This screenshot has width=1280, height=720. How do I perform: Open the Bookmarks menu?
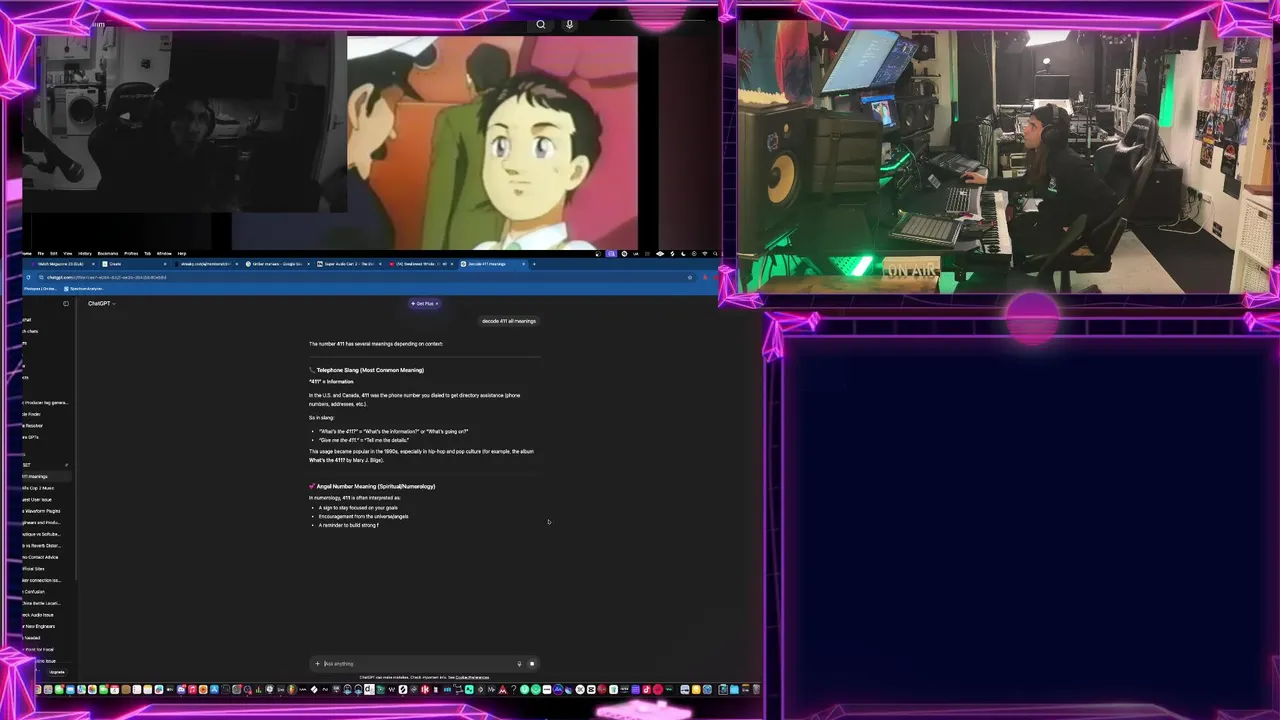[108, 253]
